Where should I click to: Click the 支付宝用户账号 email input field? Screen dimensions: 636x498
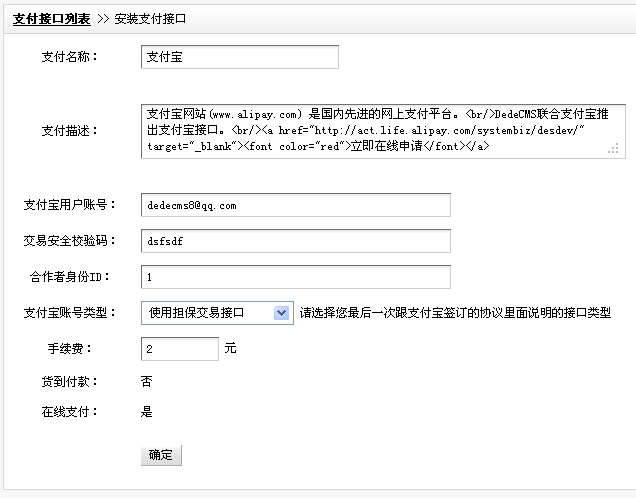[296, 205]
